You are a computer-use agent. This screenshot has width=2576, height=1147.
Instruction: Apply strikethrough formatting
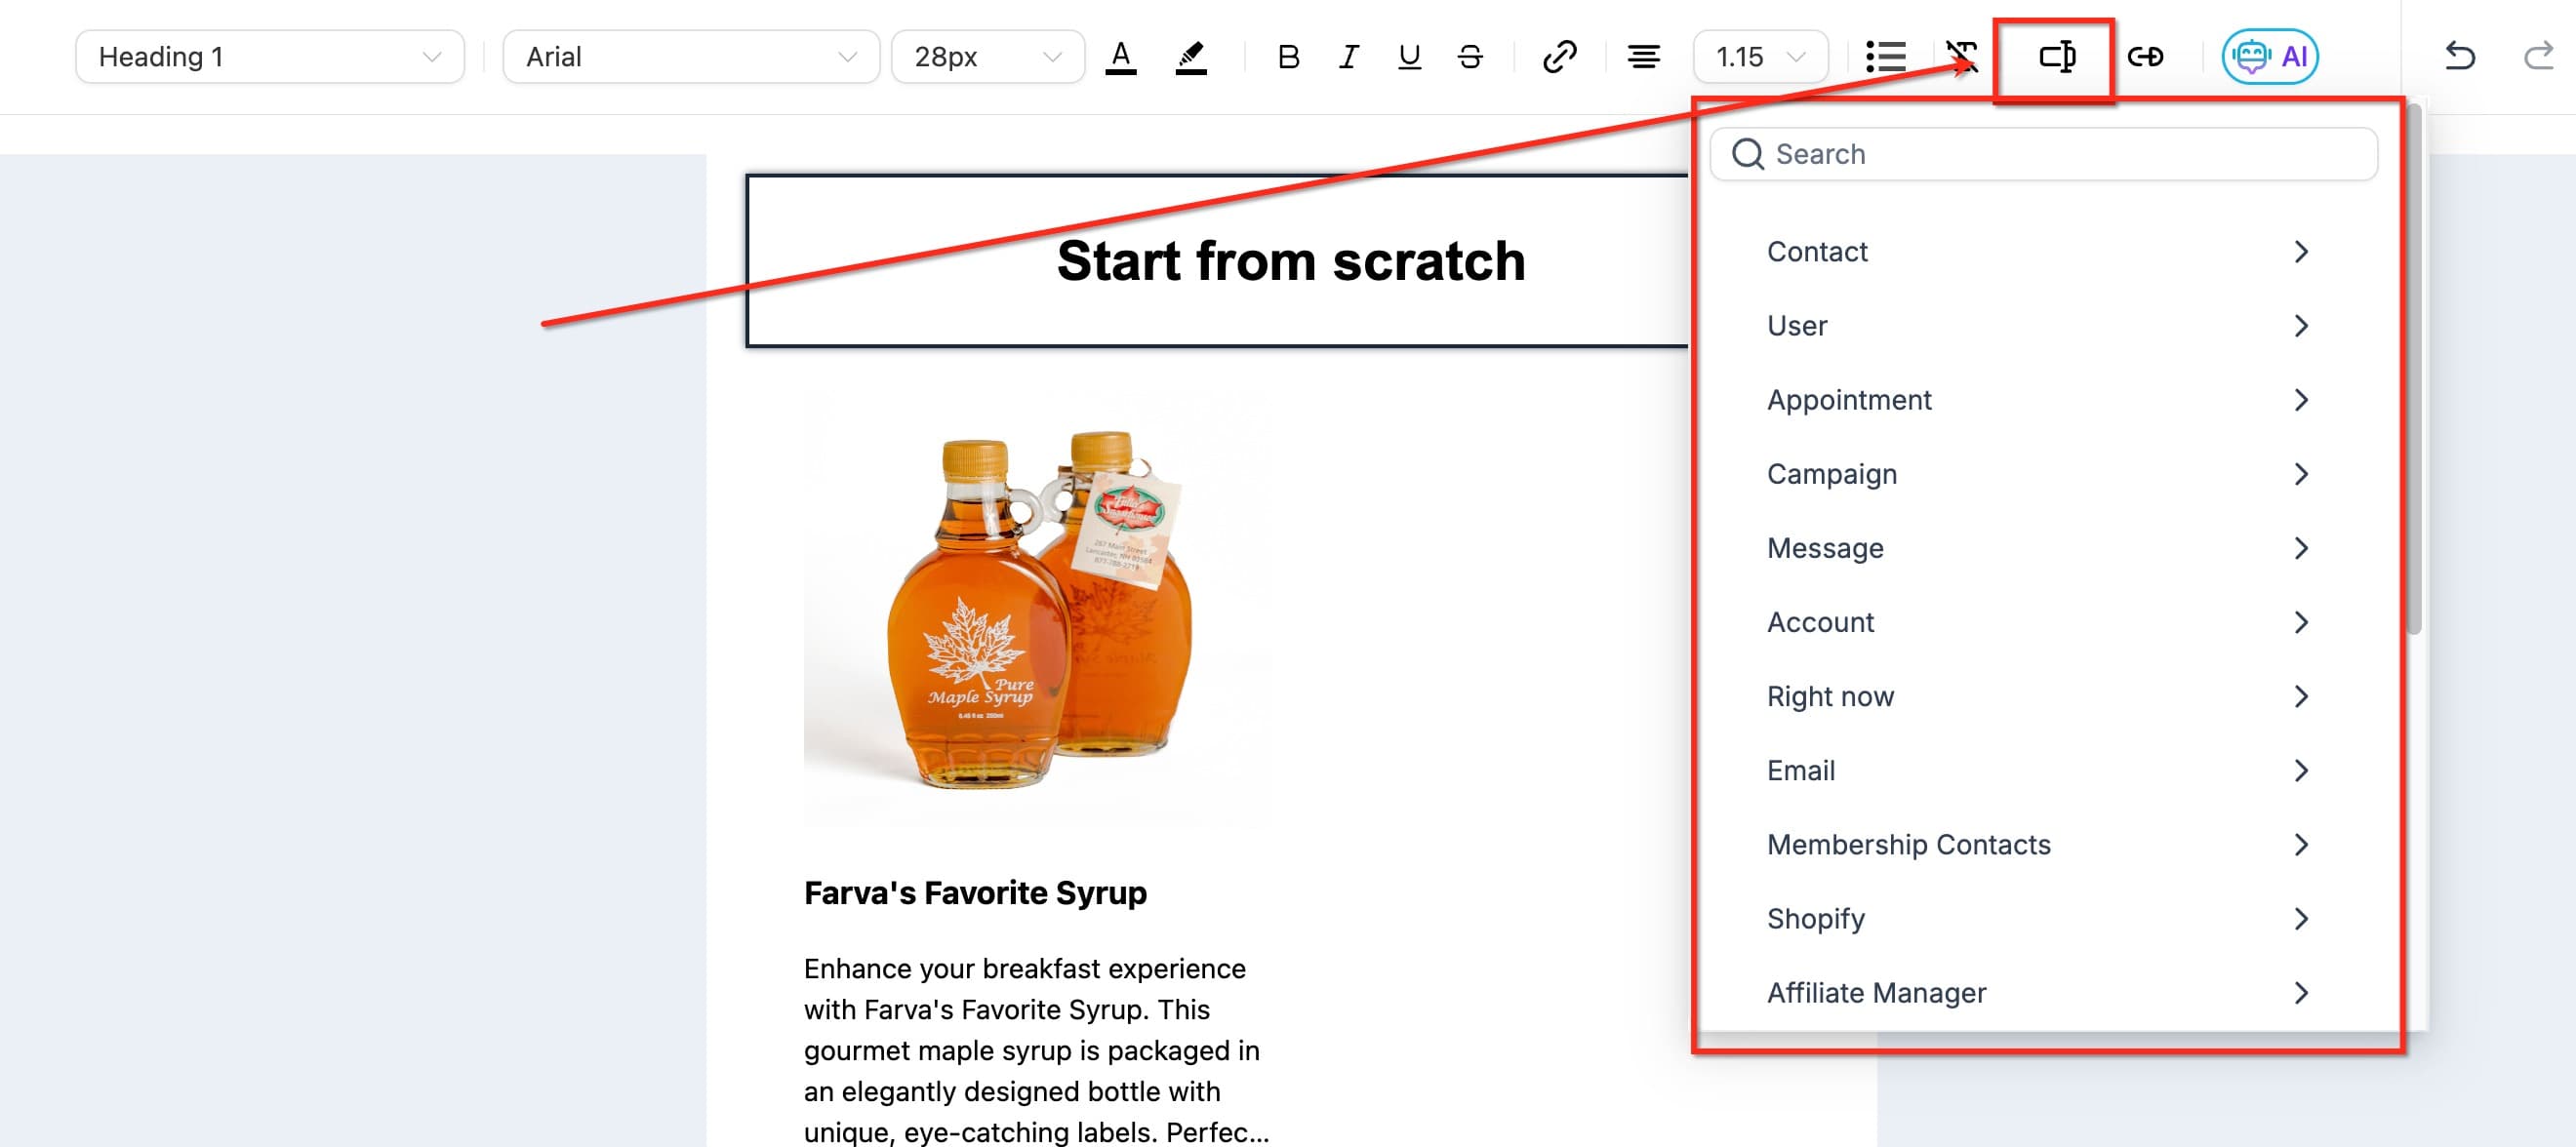[x=1469, y=57]
